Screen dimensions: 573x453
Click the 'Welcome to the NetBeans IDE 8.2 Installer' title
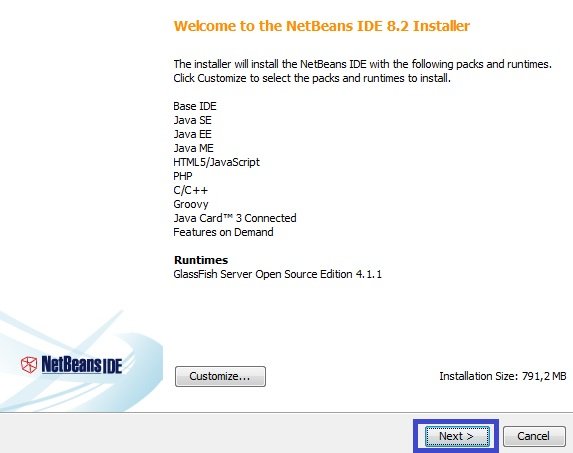pos(322,26)
